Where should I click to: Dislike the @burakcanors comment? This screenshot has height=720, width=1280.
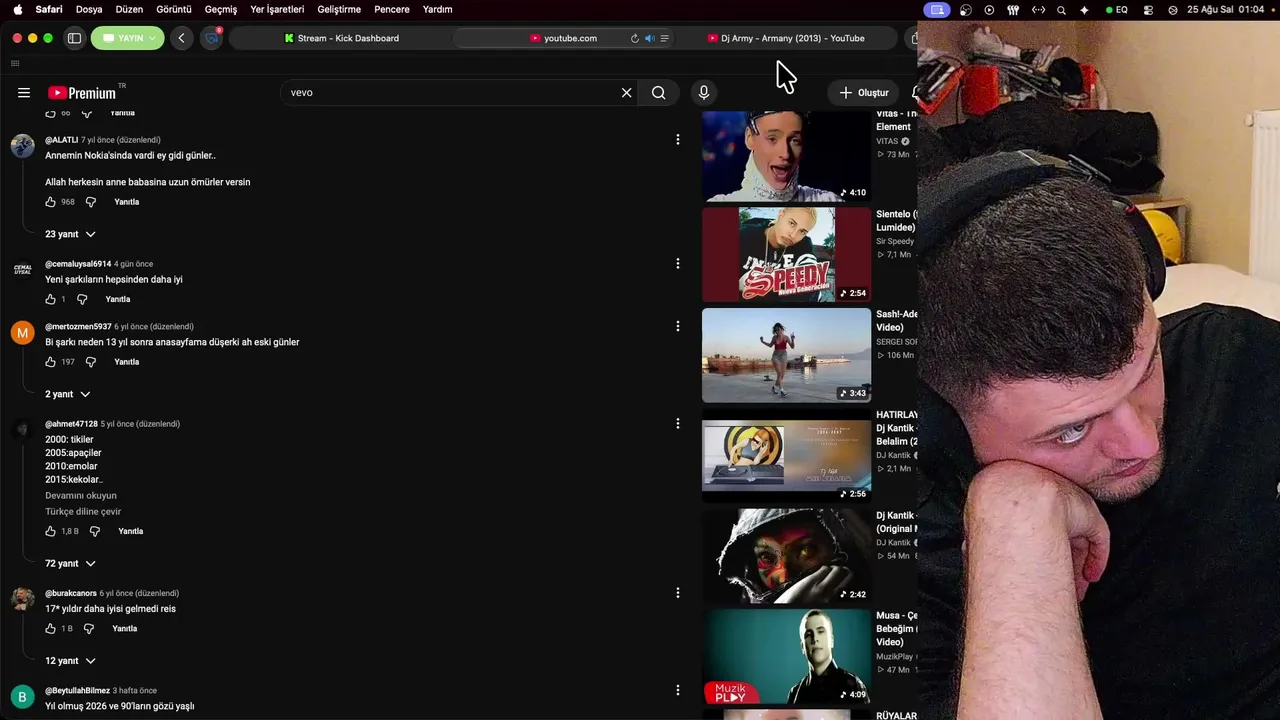(89, 629)
